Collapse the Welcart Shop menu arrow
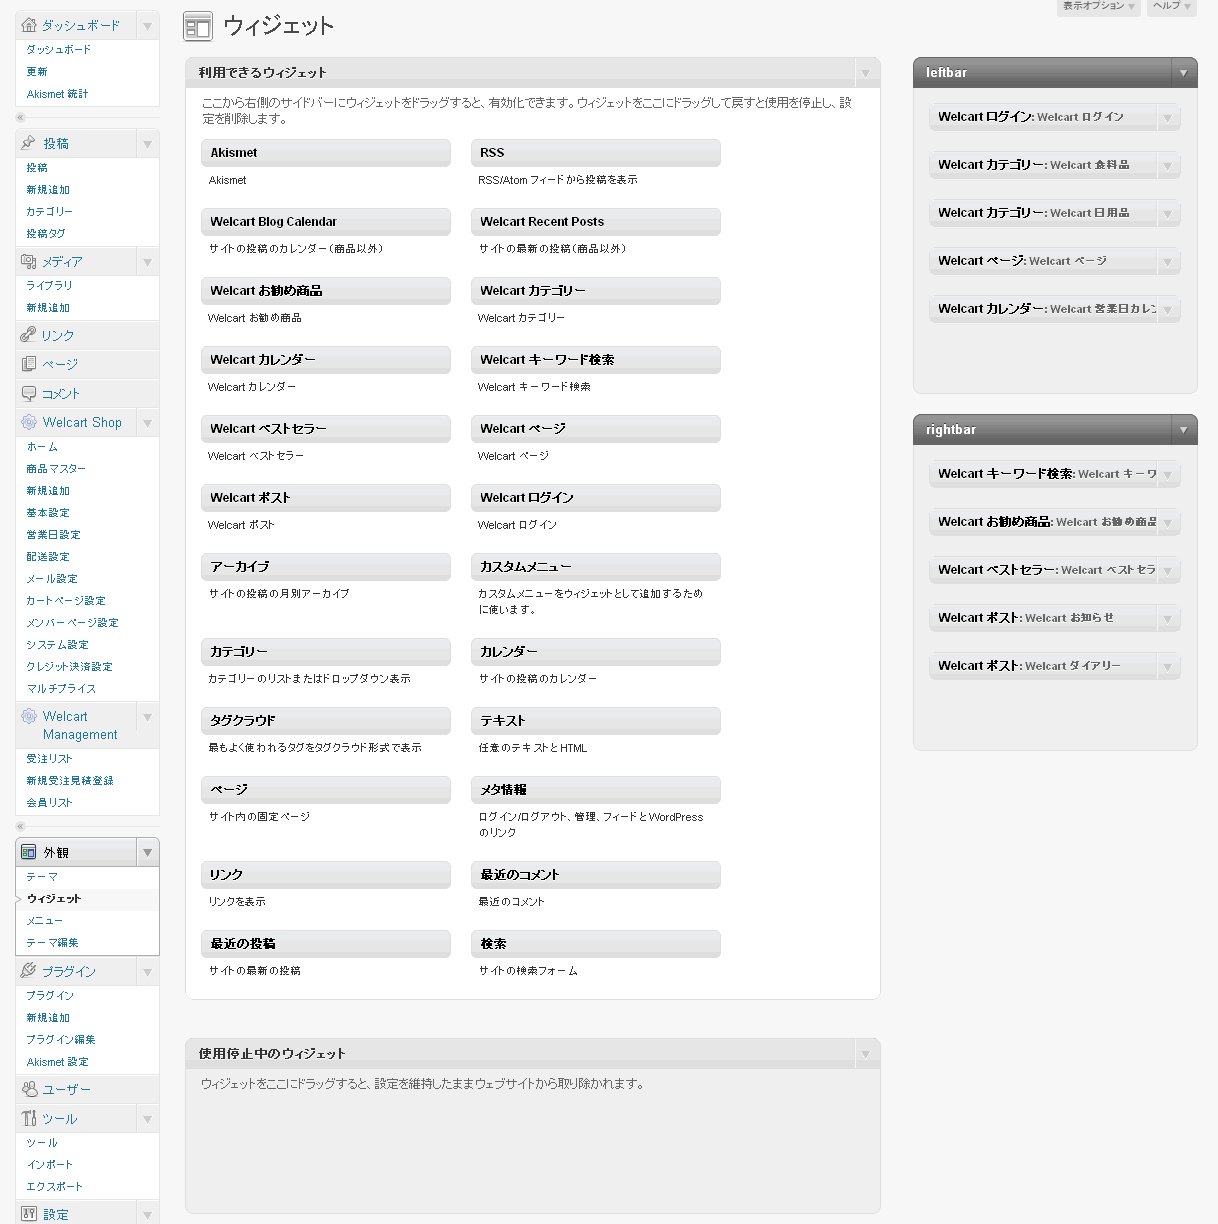Screen dimensions: 1218x1224 click(148, 423)
